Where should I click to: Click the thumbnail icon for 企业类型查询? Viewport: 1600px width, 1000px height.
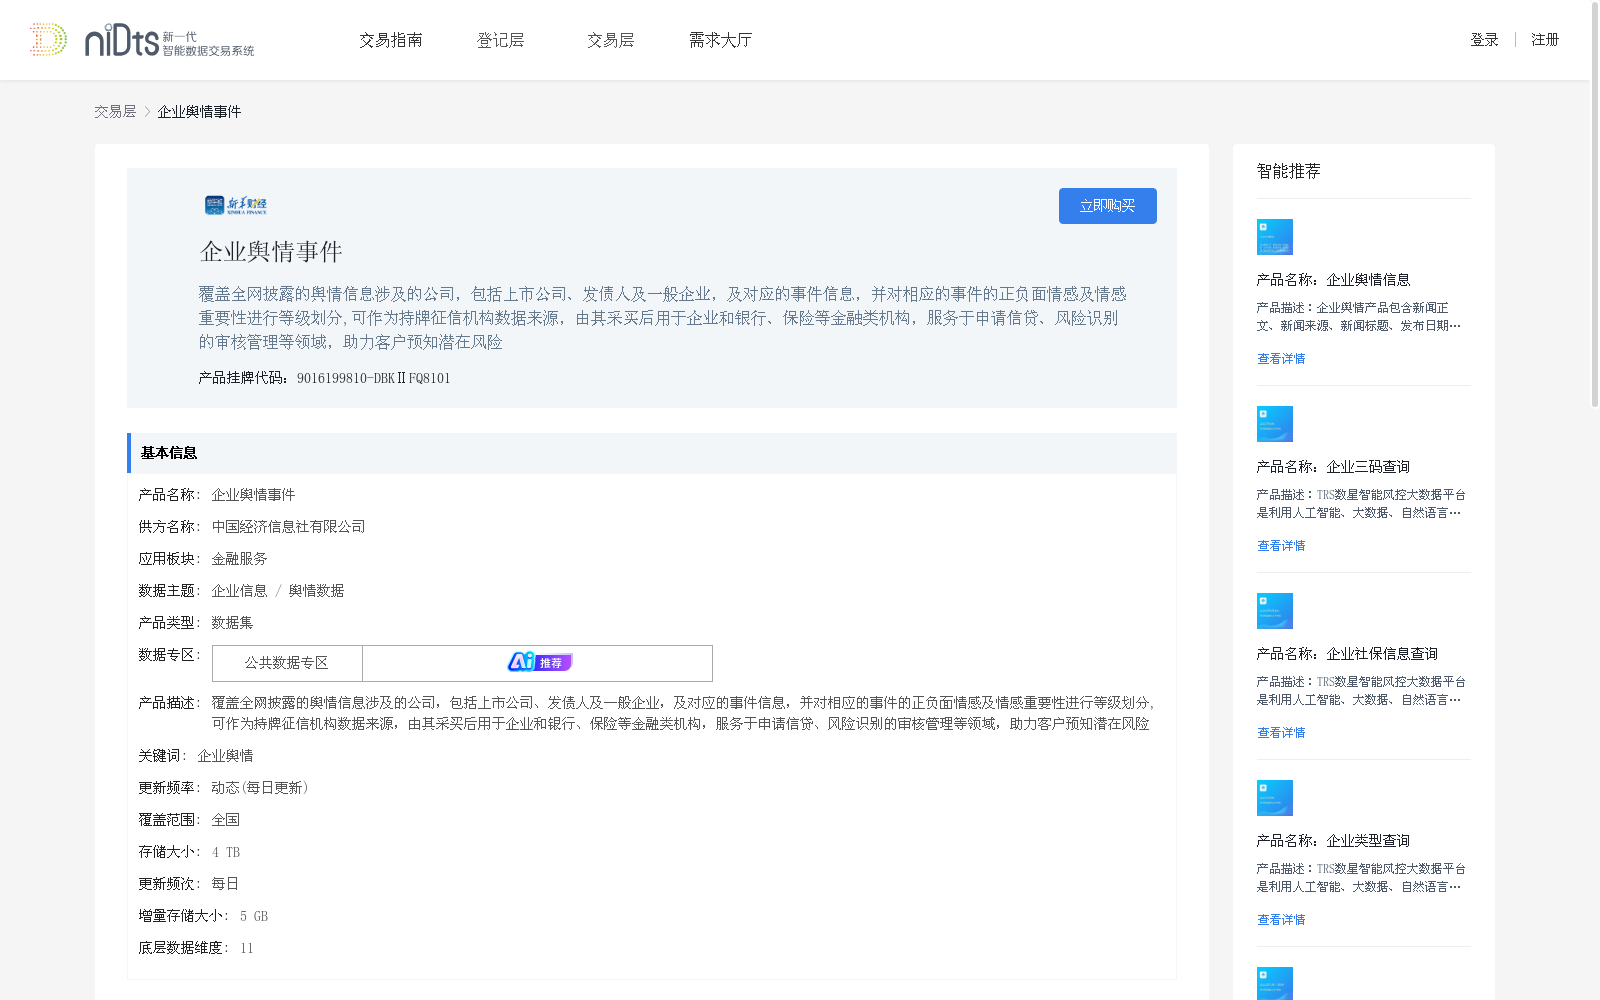coord(1275,798)
